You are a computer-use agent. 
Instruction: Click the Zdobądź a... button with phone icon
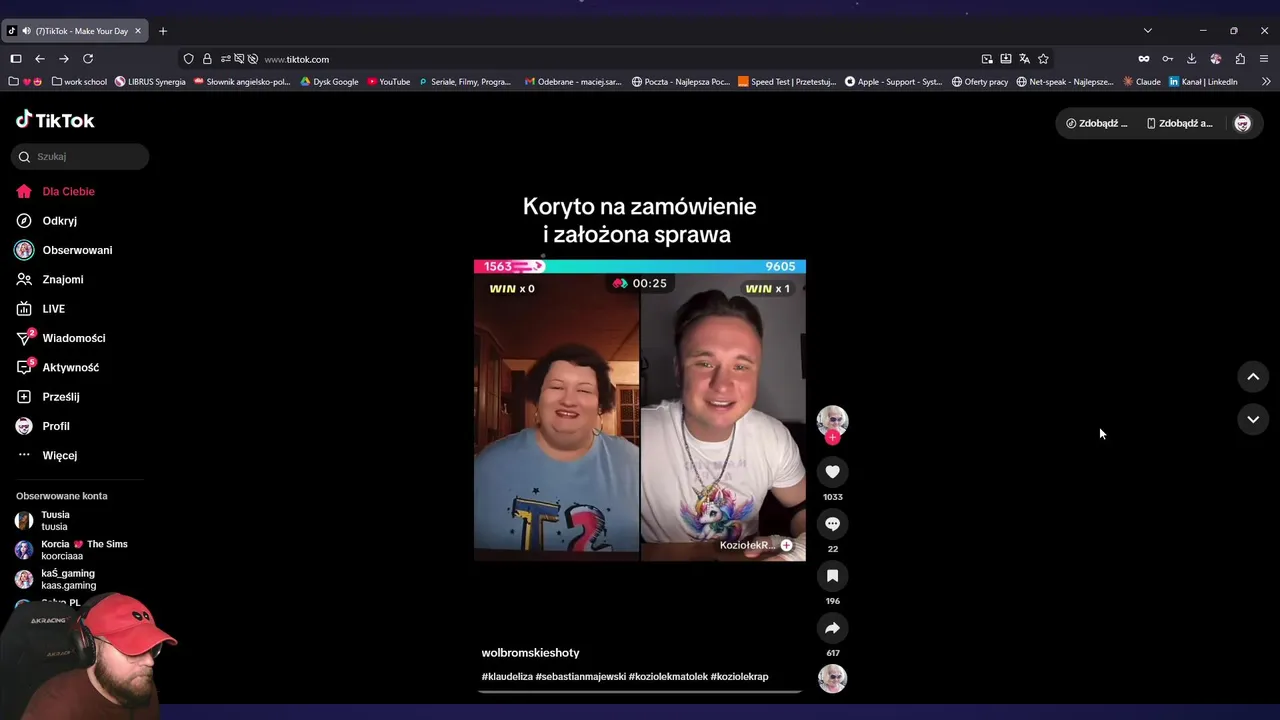pyautogui.click(x=1180, y=123)
